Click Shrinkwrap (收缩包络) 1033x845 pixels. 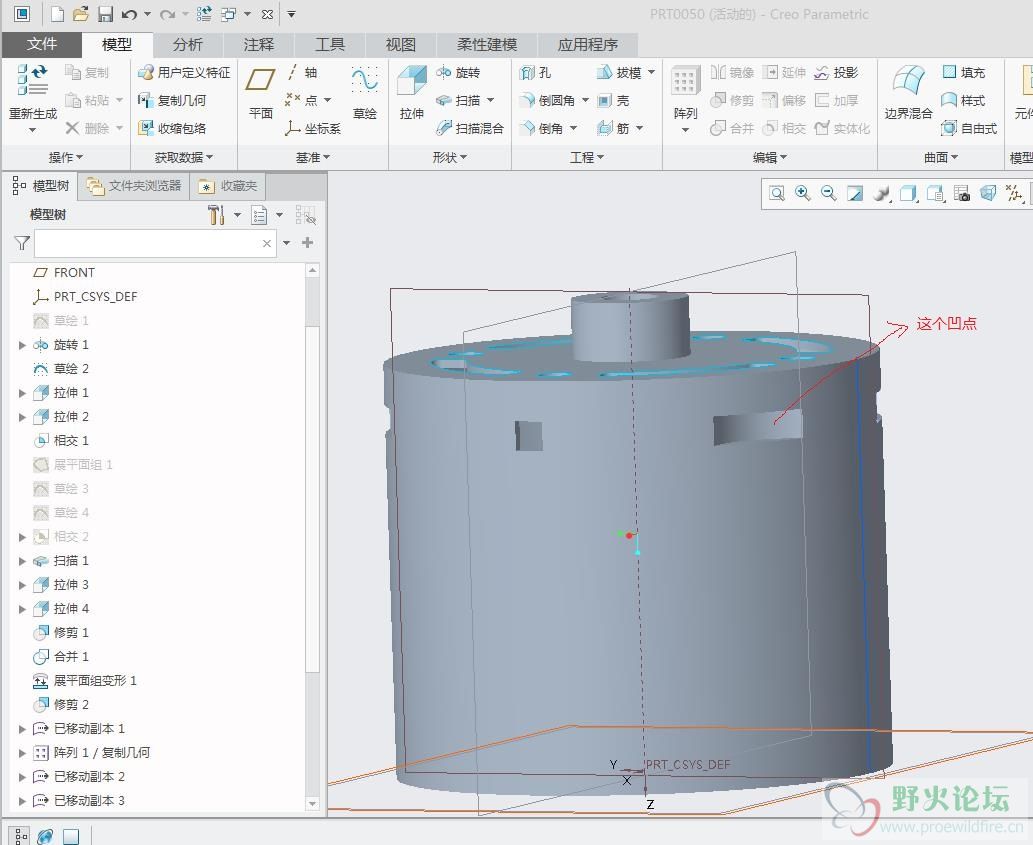click(x=172, y=128)
